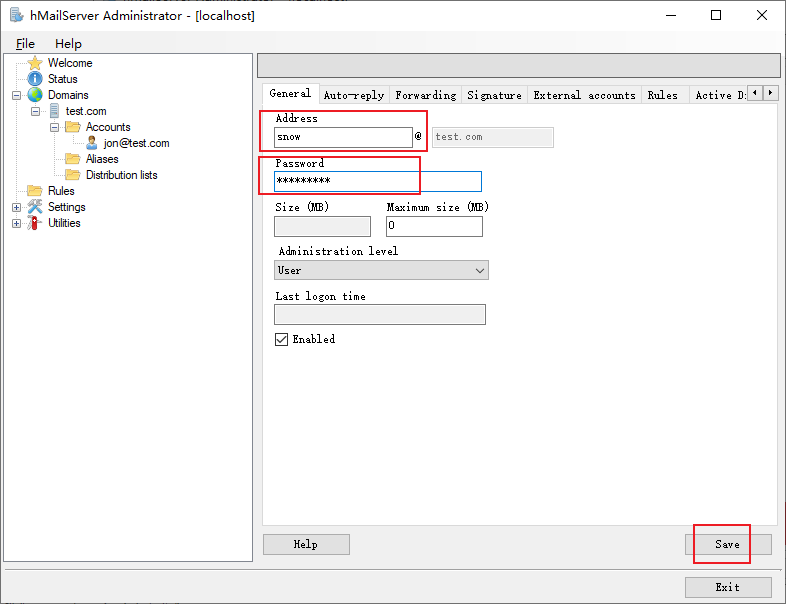
Task: Expand the Utilities tree node
Action: (x=16, y=223)
